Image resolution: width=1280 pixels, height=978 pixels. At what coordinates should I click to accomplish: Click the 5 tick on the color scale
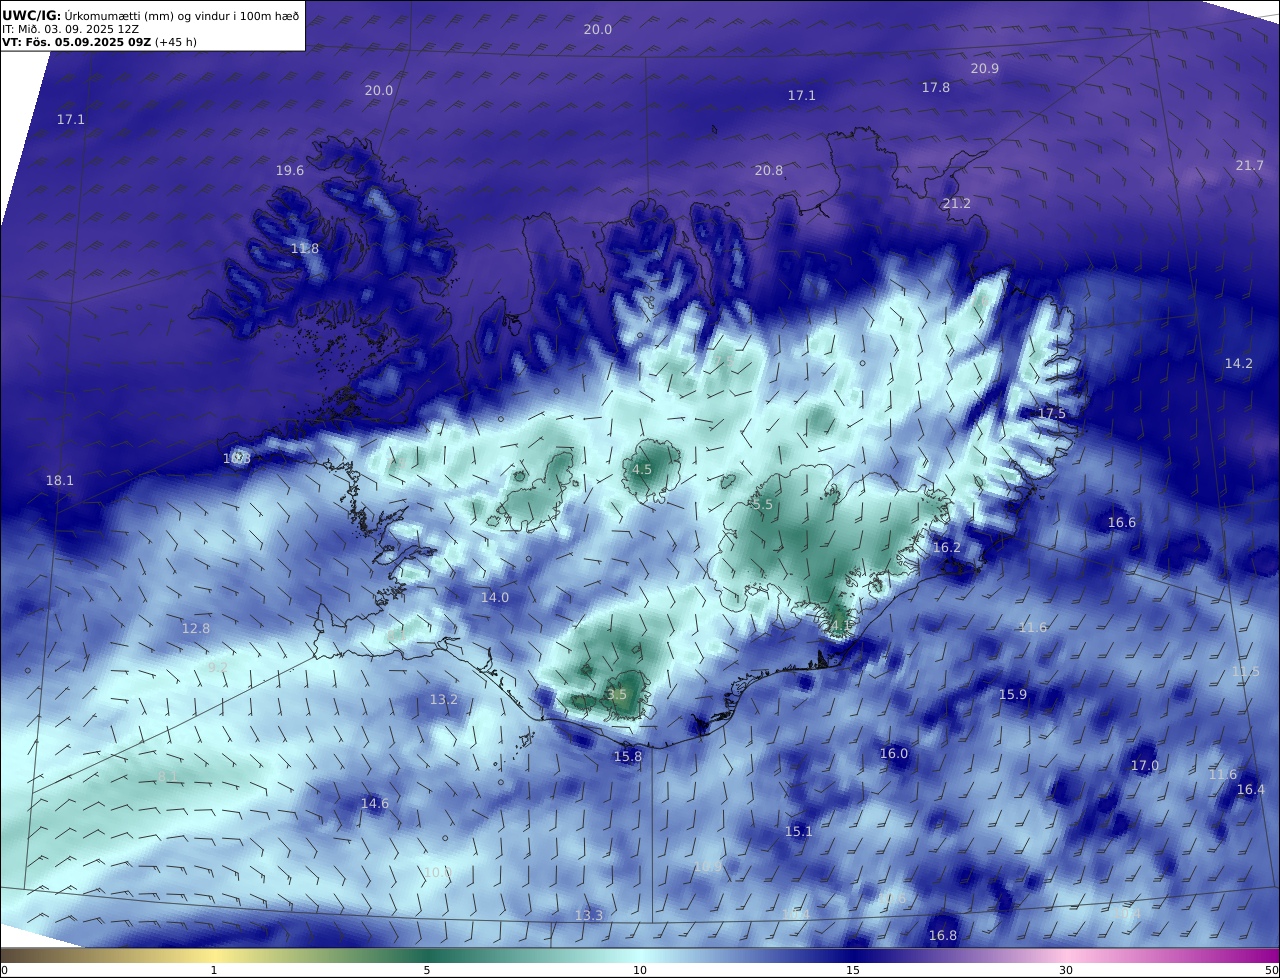pyautogui.click(x=427, y=970)
